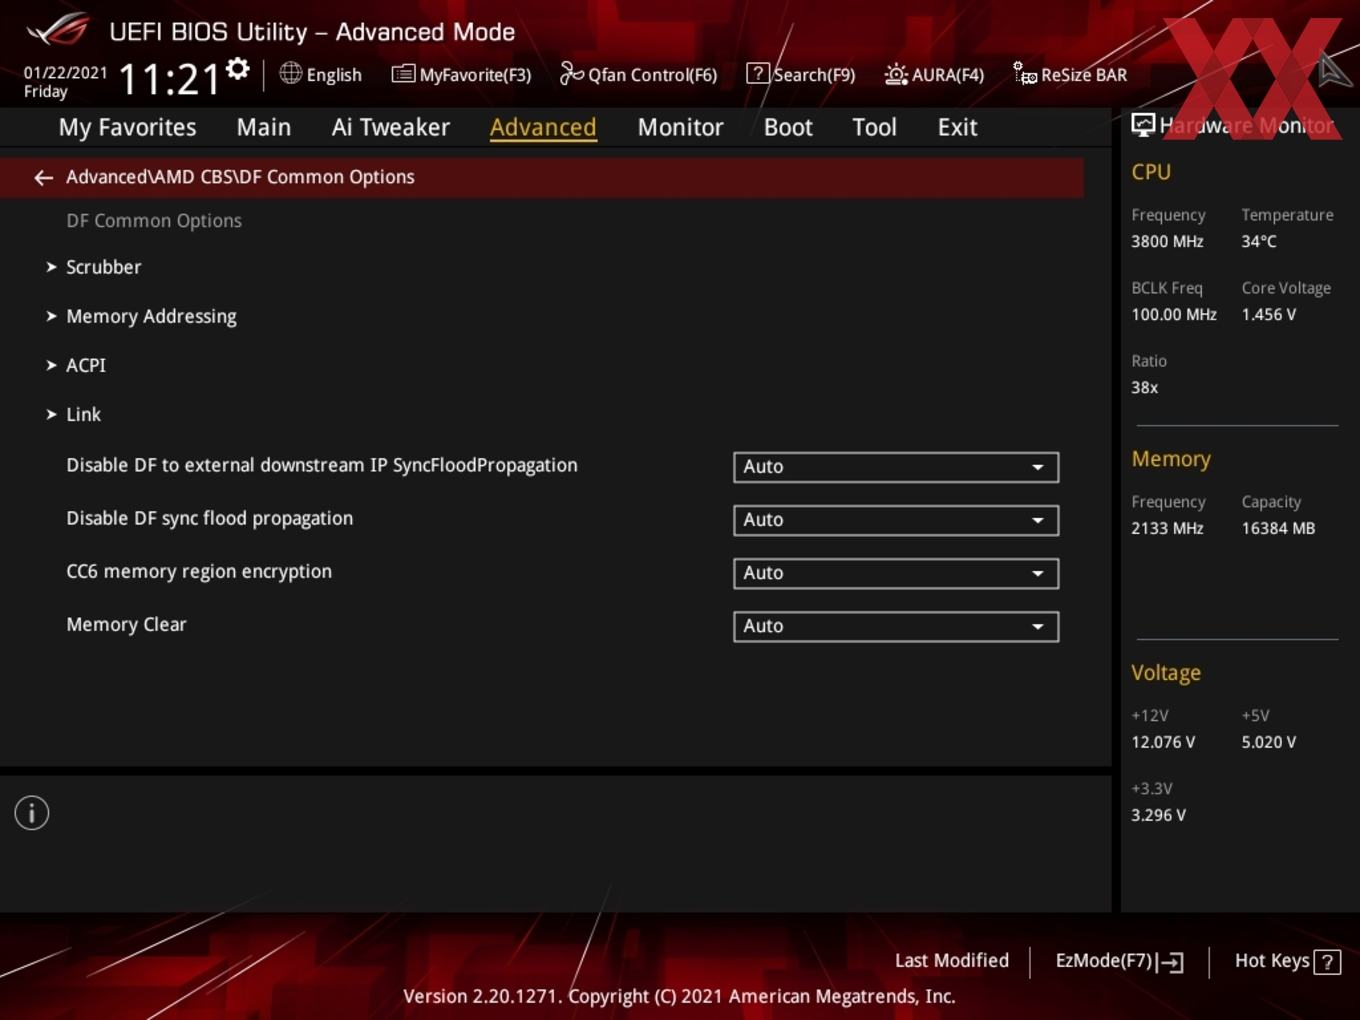1360x1020 pixels.
Task: Open AURA(F4) lighting icon
Action: 896,74
